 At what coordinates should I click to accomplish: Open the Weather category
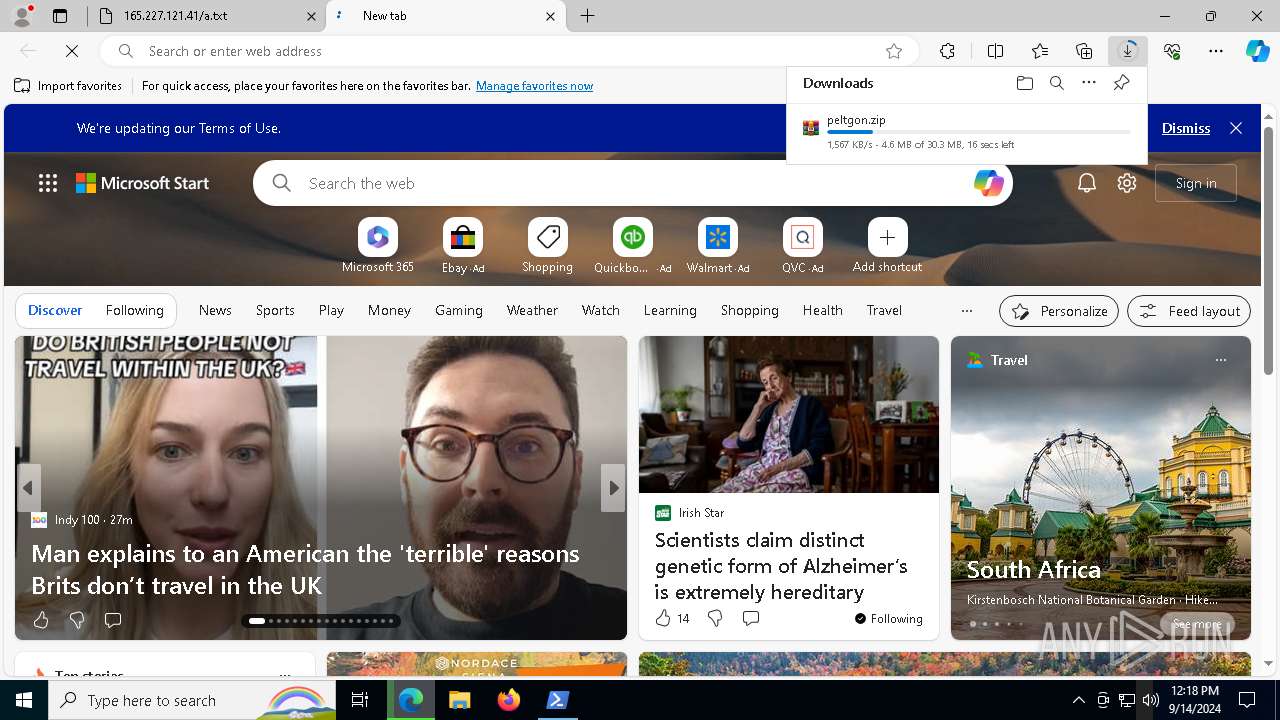[x=532, y=310]
